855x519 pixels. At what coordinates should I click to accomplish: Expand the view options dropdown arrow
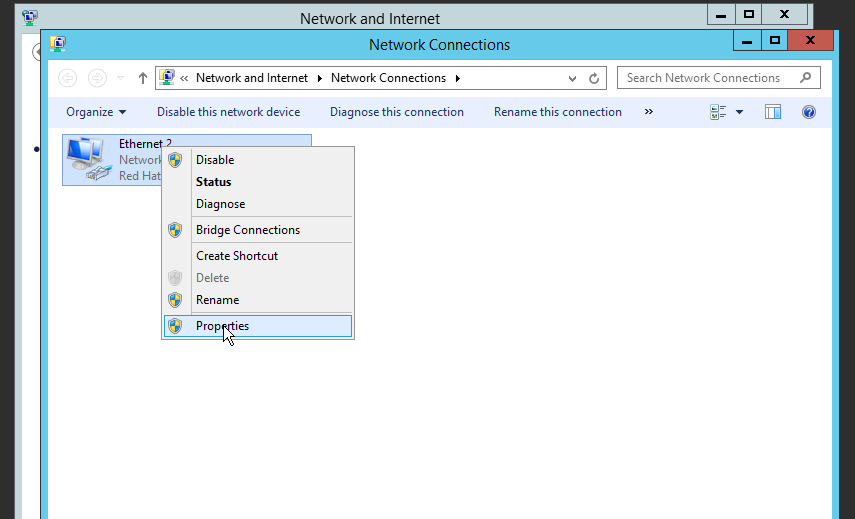pos(739,112)
